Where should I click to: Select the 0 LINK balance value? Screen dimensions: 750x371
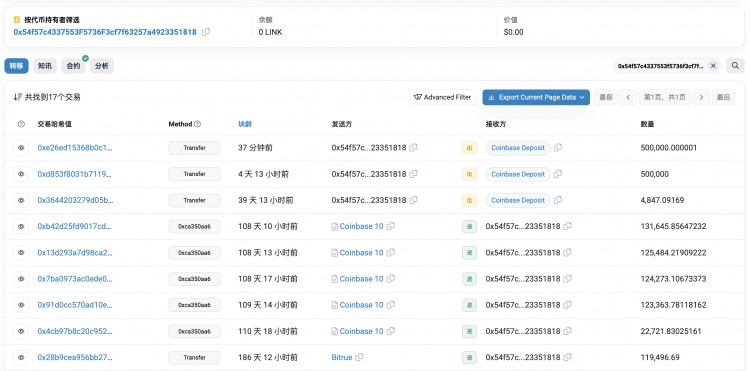(x=270, y=32)
